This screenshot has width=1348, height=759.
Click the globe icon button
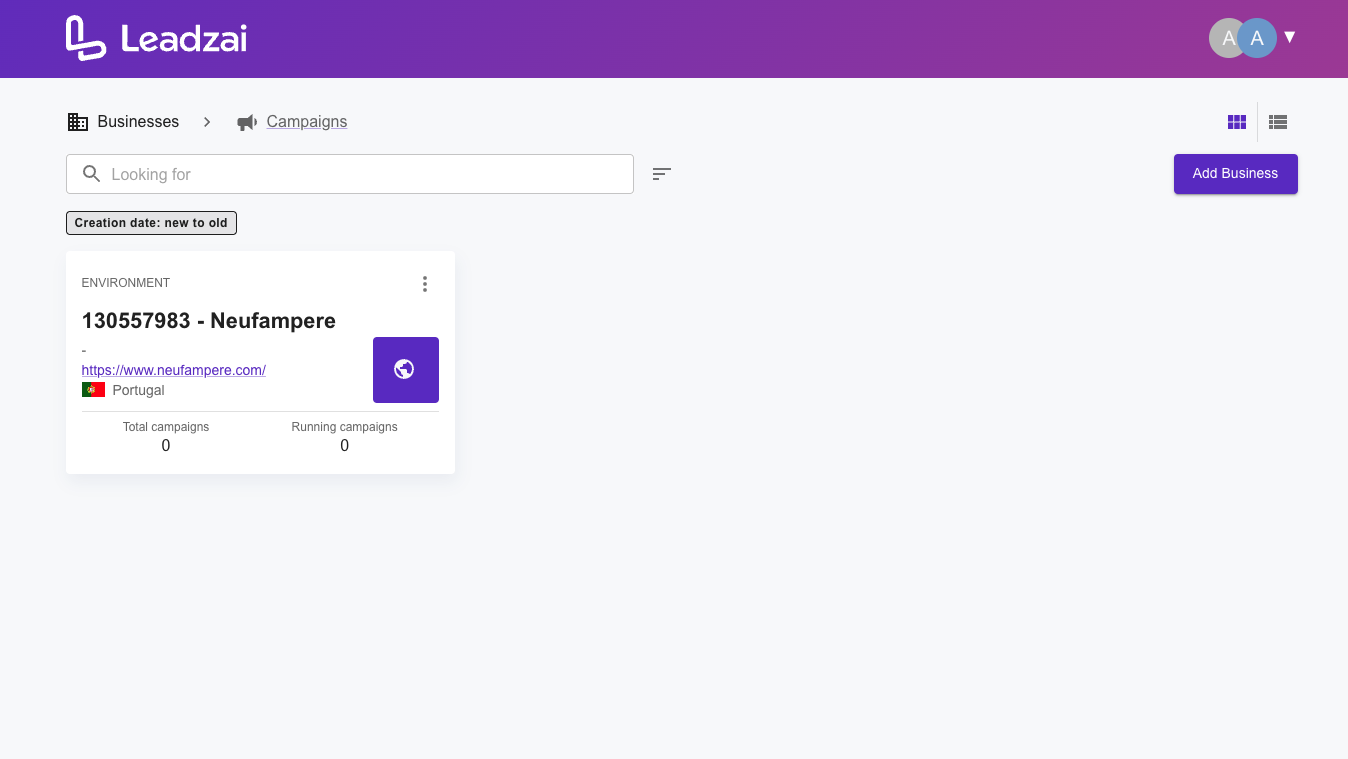pos(406,370)
